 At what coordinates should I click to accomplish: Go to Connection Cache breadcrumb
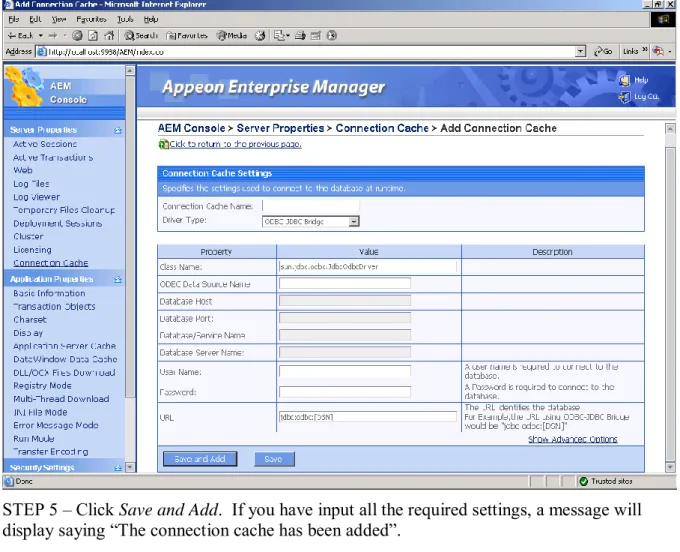382,128
